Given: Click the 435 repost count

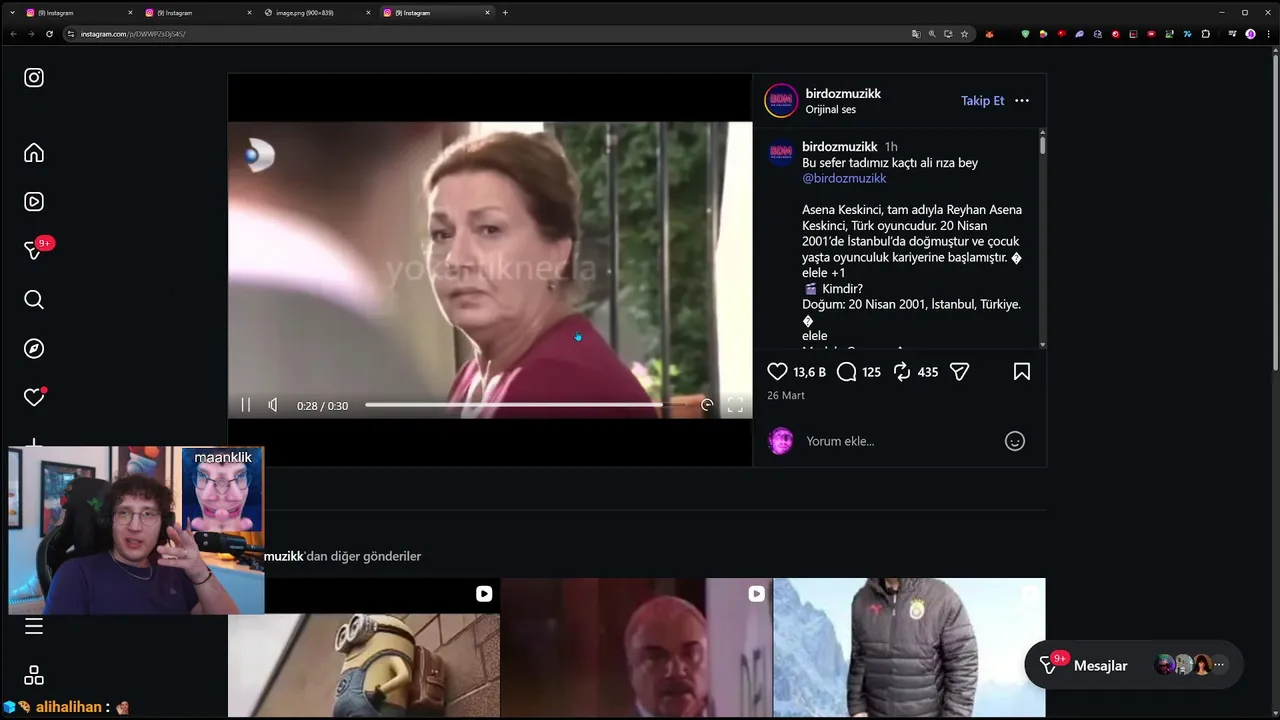Looking at the screenshot, I should coord(928,372).
